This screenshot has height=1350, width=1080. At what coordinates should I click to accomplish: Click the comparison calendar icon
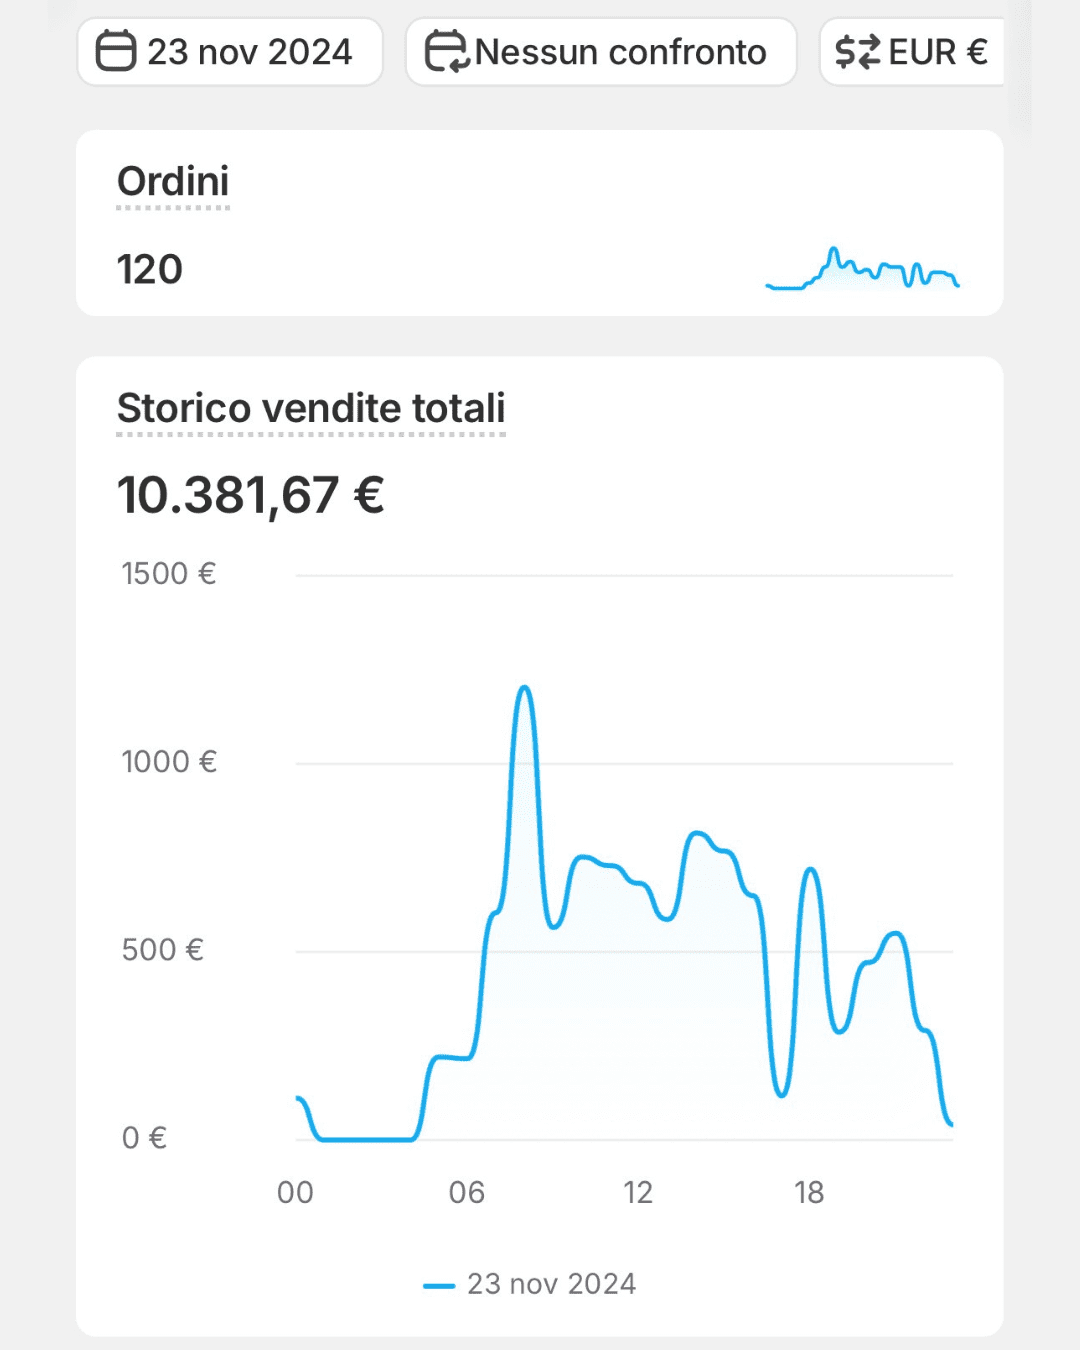pos(446,51)
